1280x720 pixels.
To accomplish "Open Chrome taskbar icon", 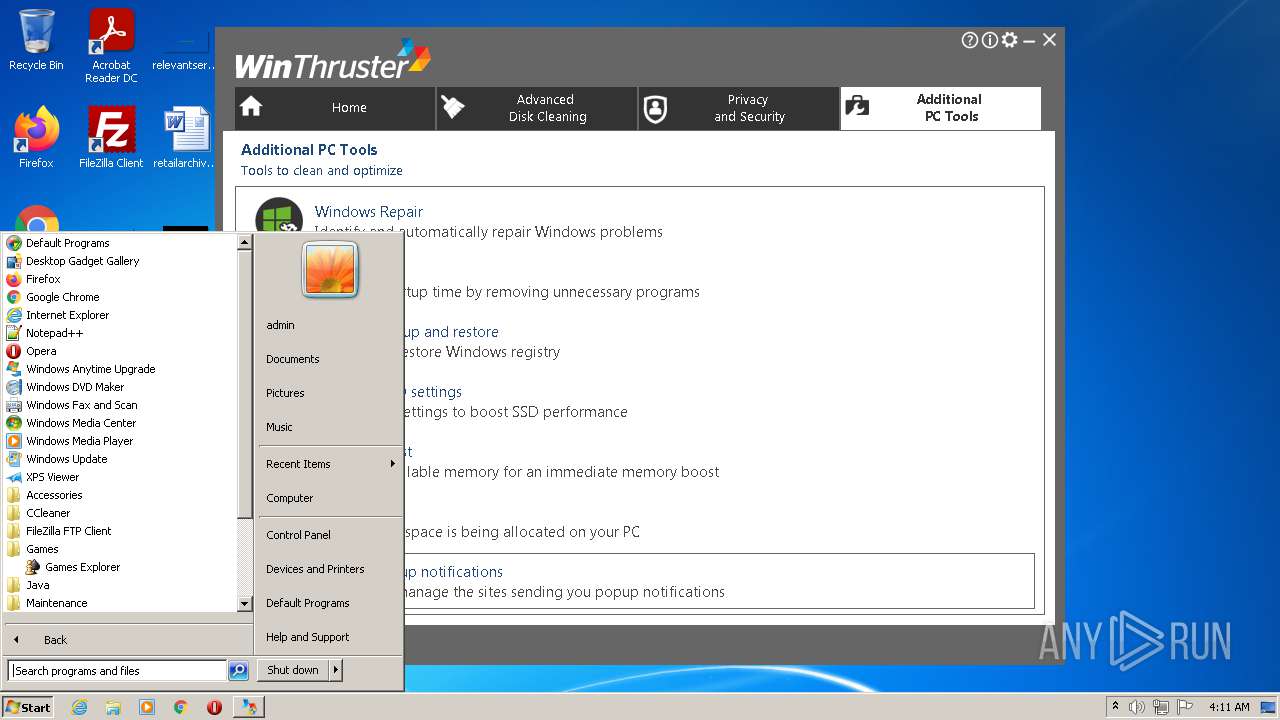I will click(180, 707).
